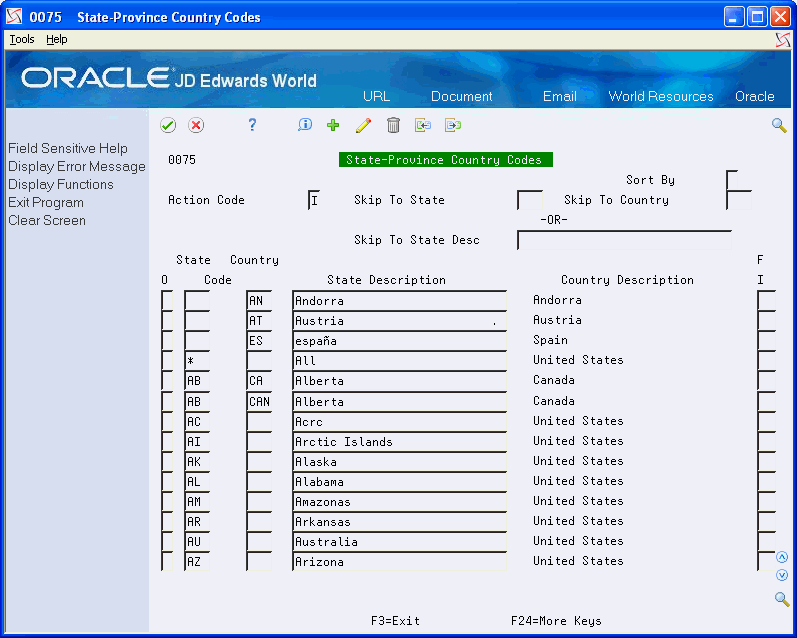Click the AN country code field

coord(259,300)
